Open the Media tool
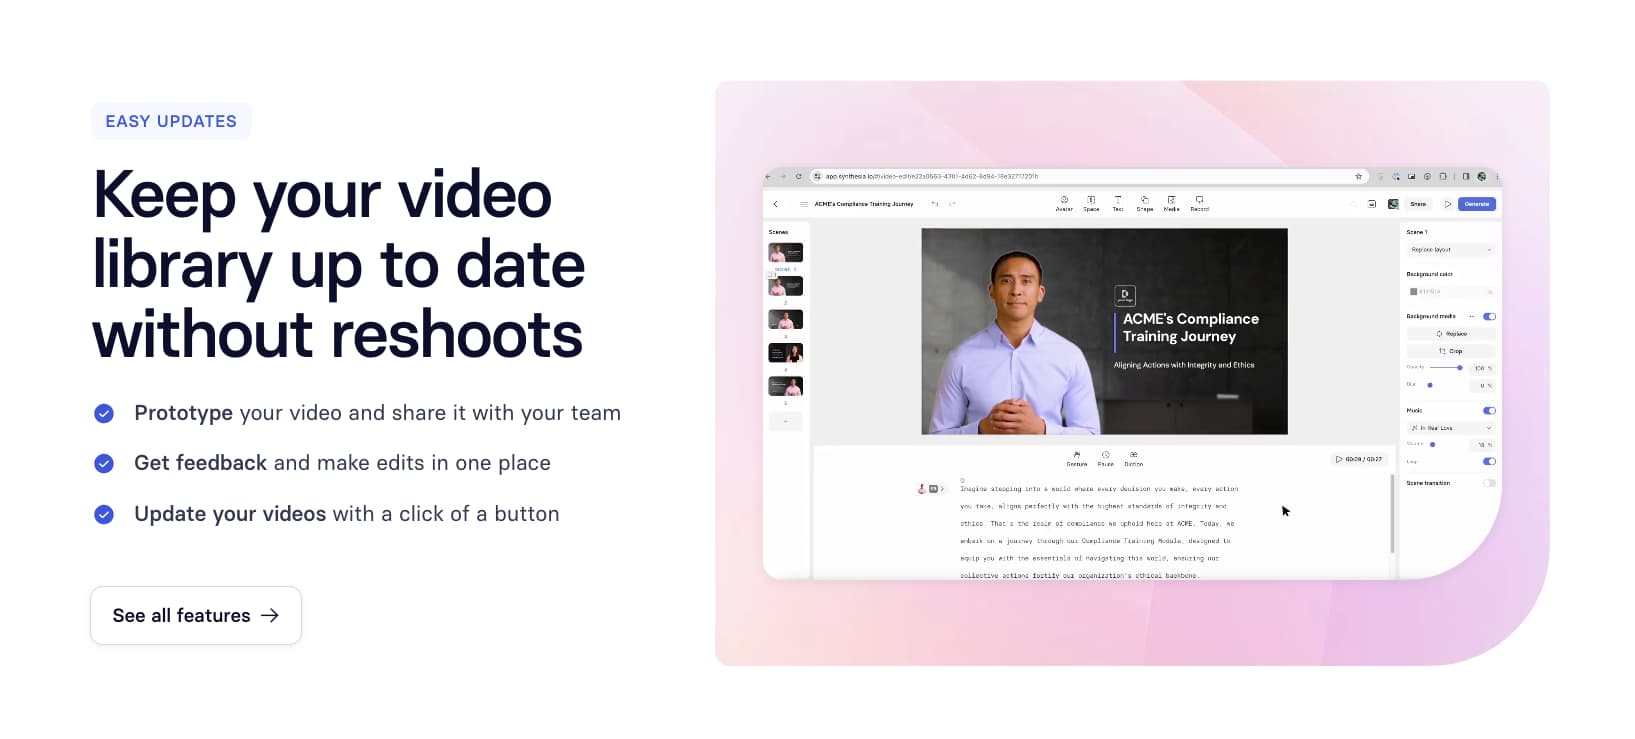Image resolution: width=1635 pixels, height=739 pixels. tap(1171, 203)
